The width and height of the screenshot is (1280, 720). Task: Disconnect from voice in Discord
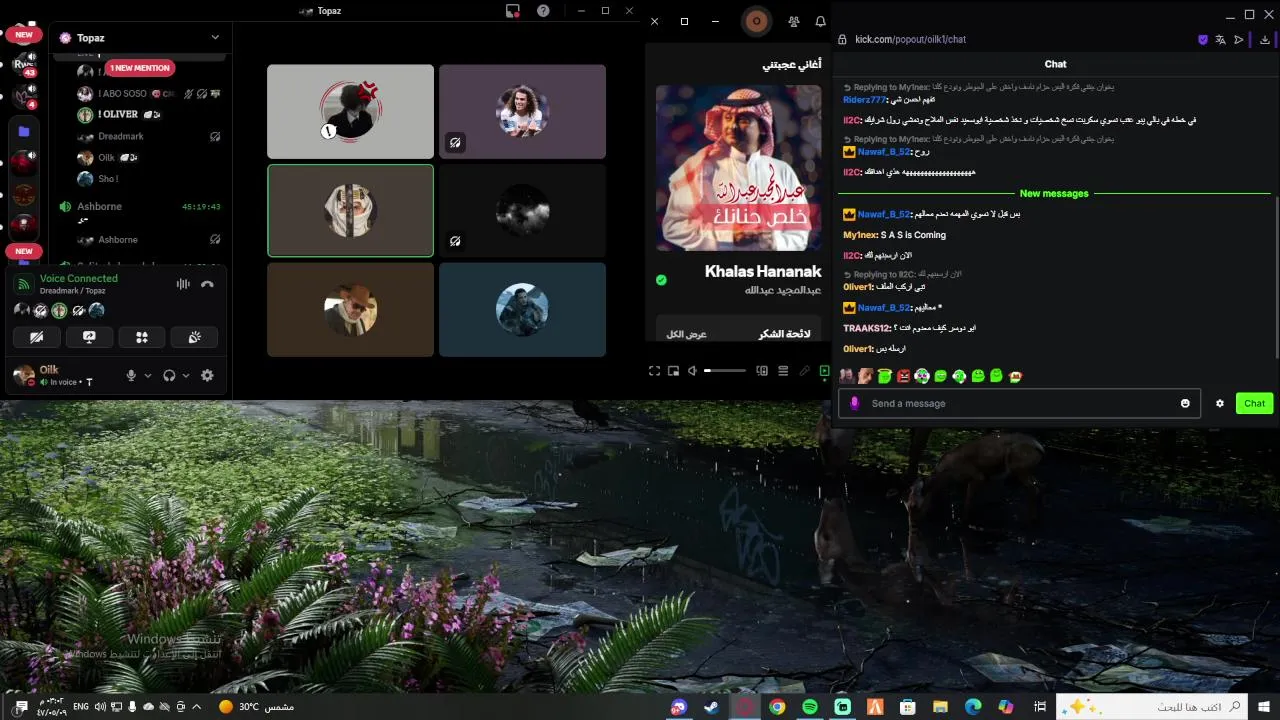click(x=207, y=284)
